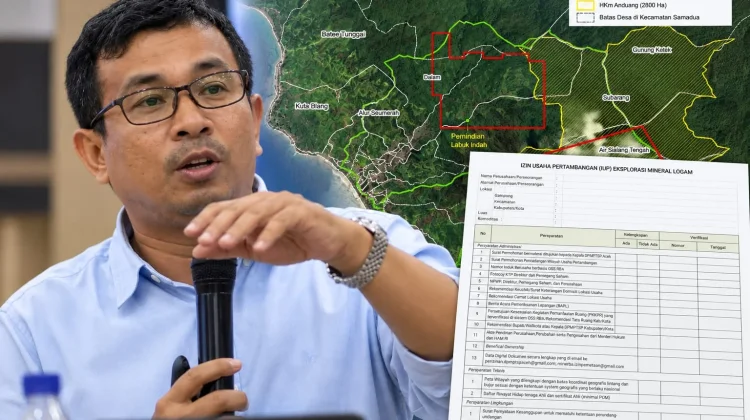Click the "Pemindian Labuk Indah" yellow label
Image resolution: width=750 pixels, height=420 pixels.
tap(469, 141)
